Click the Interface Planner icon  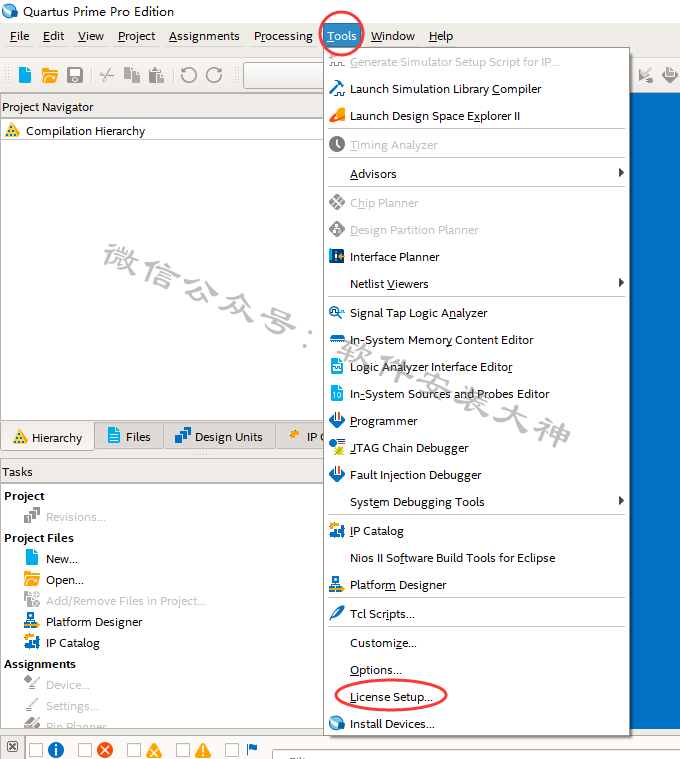pos(337,257)
